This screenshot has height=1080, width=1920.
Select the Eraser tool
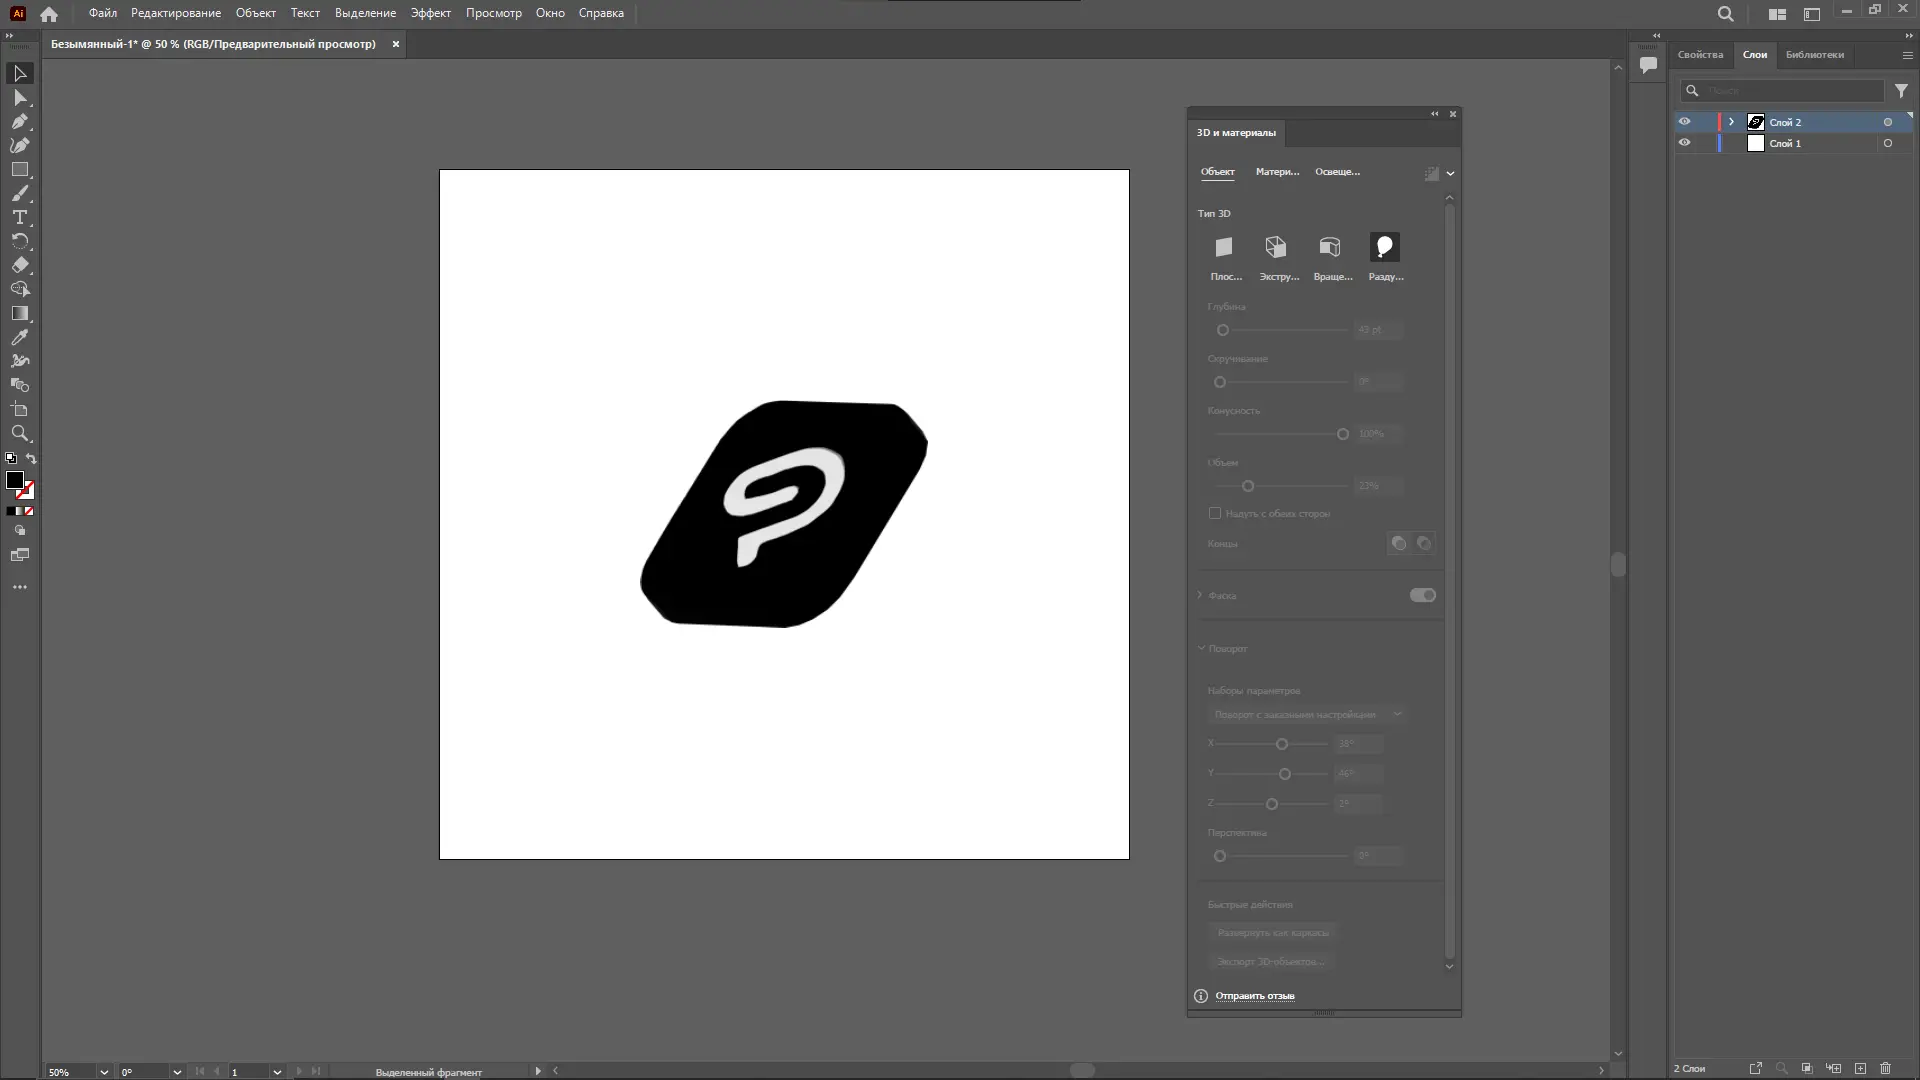(x=19, y=266)
